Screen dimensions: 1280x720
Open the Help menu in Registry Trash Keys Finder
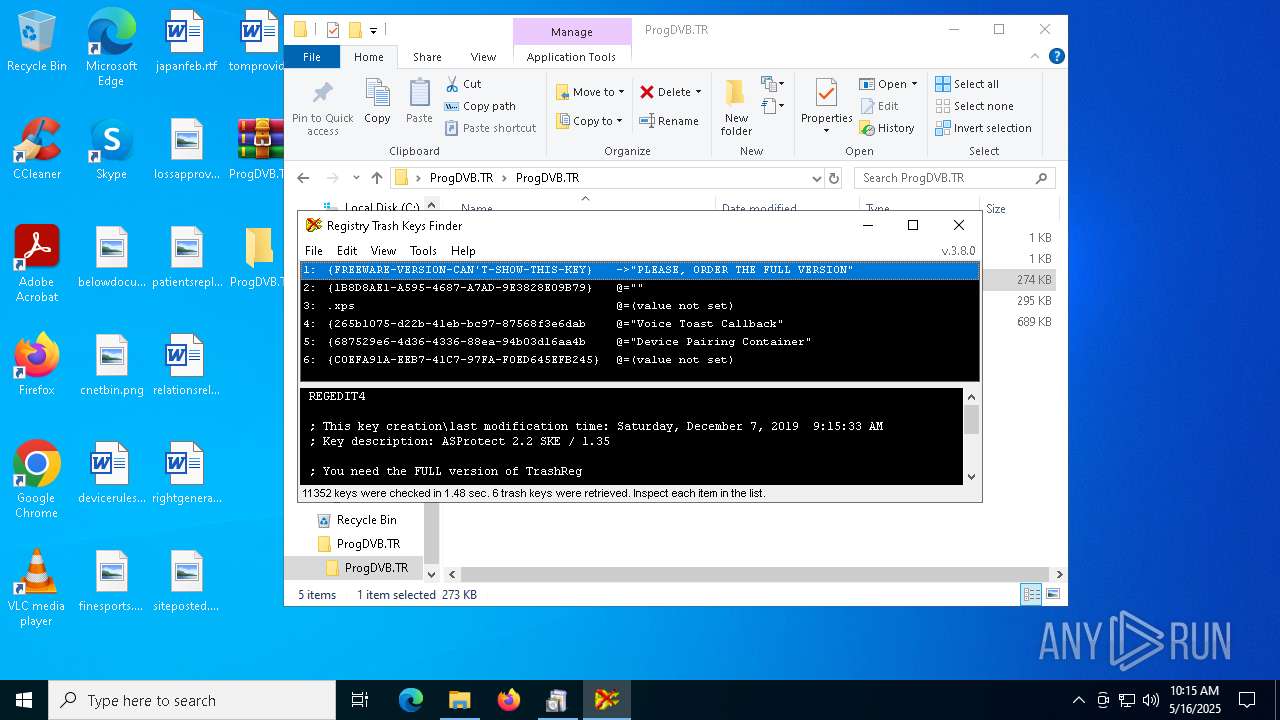tap(463, 251)
